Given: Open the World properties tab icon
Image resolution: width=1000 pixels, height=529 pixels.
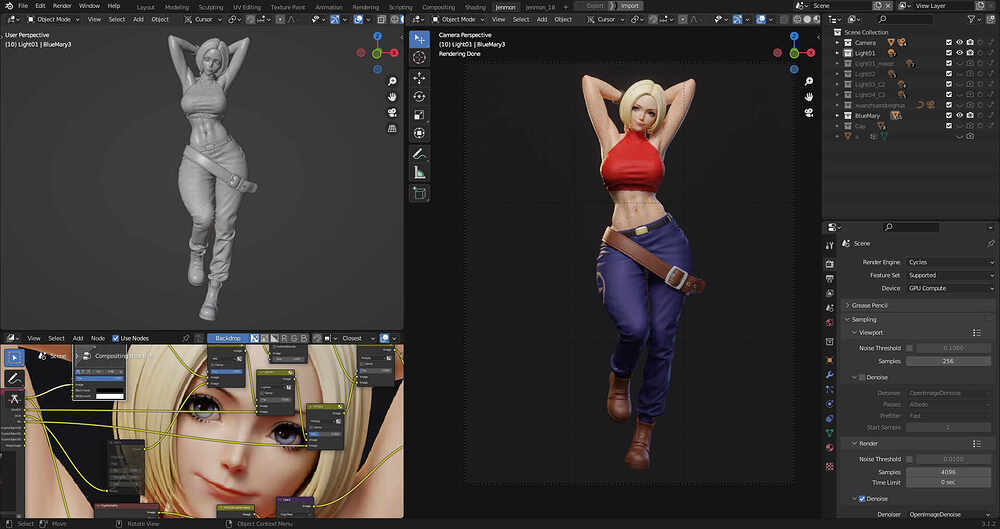Looking at the screenshot, I should tap(830, 323).
